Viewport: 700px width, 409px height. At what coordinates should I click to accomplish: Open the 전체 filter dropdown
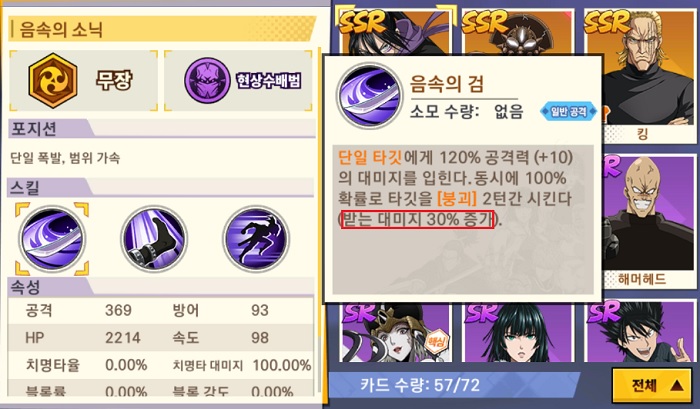pyautogui.click(x=654, y=385)
